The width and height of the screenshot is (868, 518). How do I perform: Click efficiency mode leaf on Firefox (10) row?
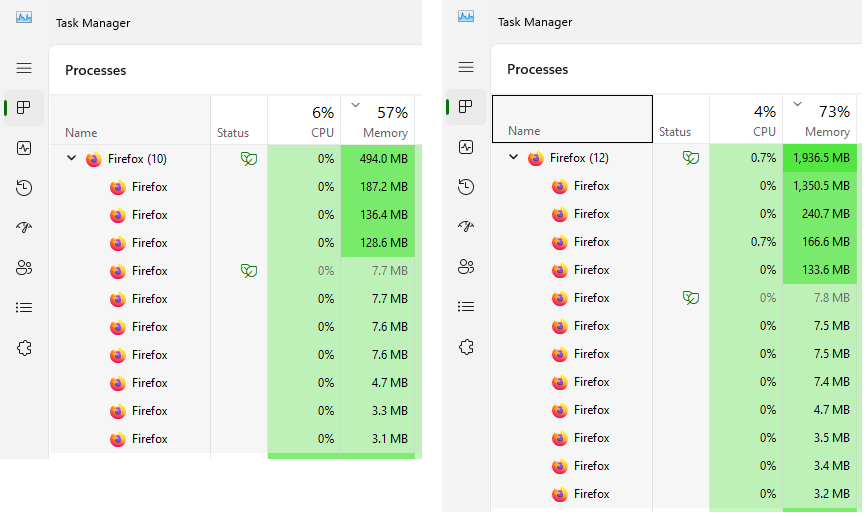click(x=248, y=159)
